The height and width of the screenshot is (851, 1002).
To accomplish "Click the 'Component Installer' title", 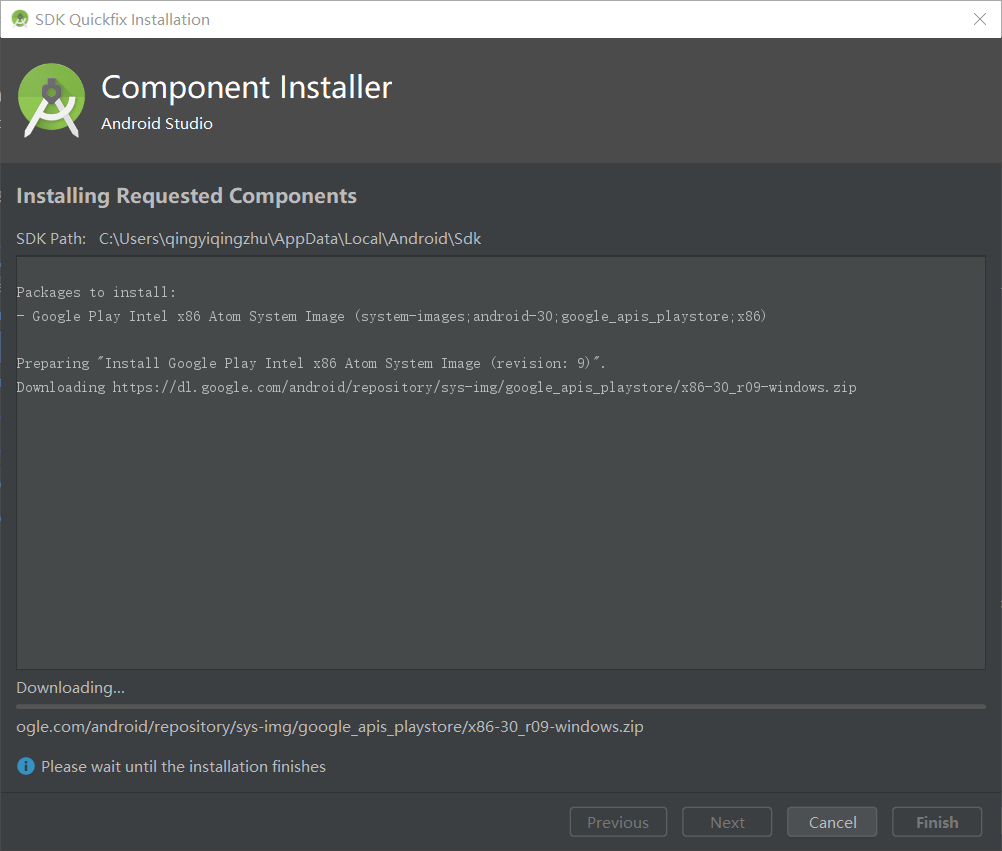I will point(247,88).
